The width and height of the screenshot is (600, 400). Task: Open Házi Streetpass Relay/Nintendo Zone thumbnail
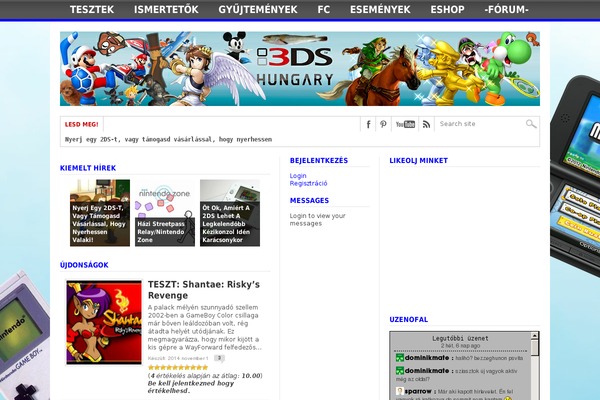click(x=165, y=213)
